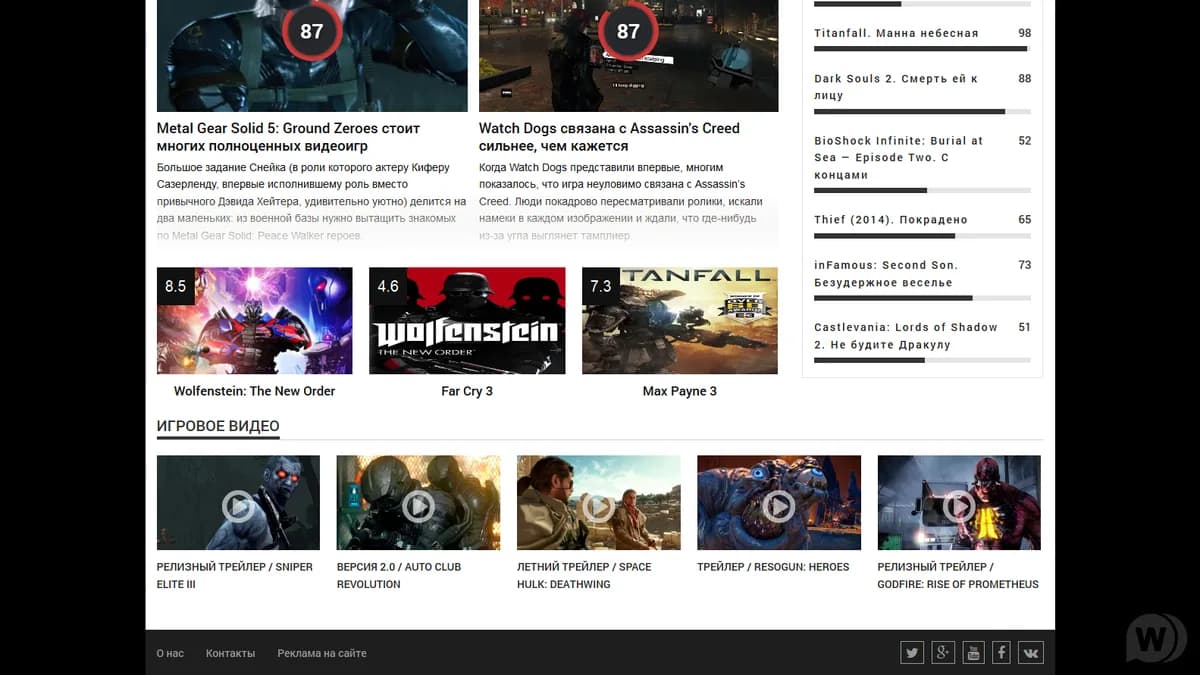Open 'Titanfall. Манна небесная' review

pyautogui.click(x=896, y=33)
